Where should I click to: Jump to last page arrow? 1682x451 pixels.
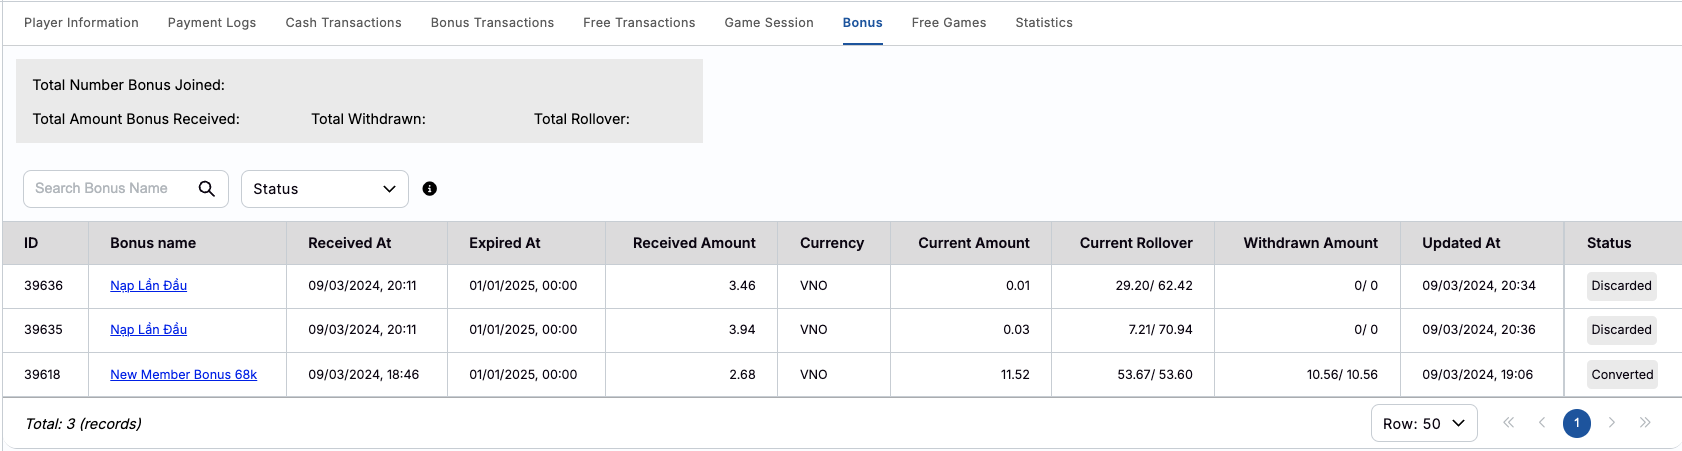point(1645,423)
